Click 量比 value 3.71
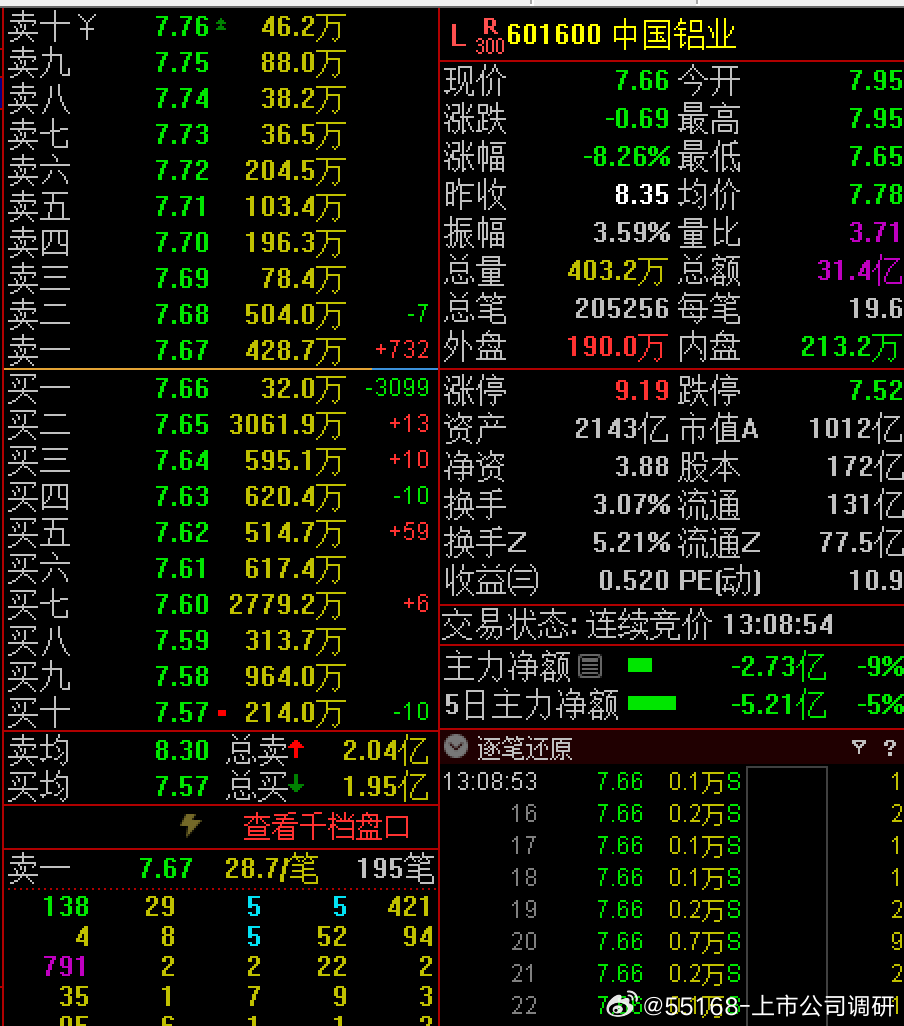 876,232
